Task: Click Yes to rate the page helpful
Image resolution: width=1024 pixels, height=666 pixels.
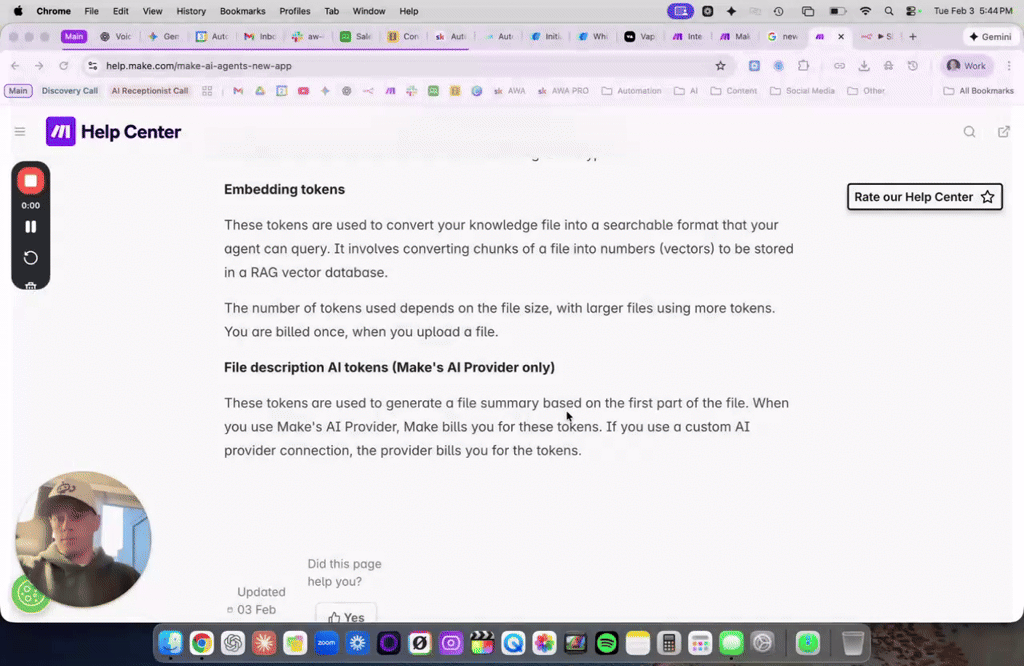Action: [x=346, y=616]
